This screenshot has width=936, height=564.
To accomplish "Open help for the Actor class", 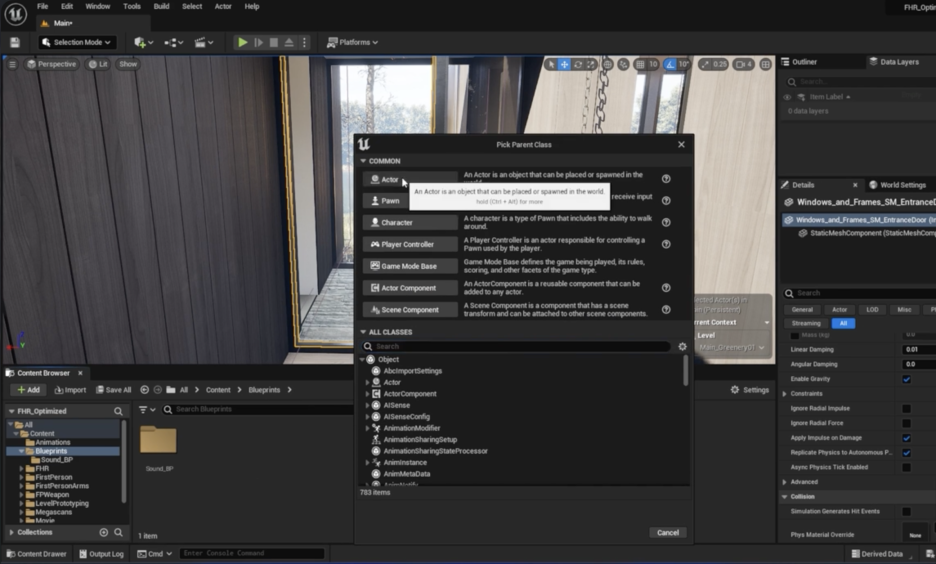I will [x=666, y=179].
